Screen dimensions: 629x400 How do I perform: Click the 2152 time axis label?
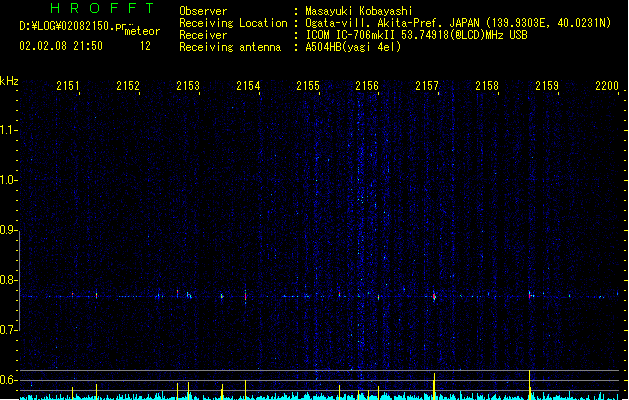point(128,85)
